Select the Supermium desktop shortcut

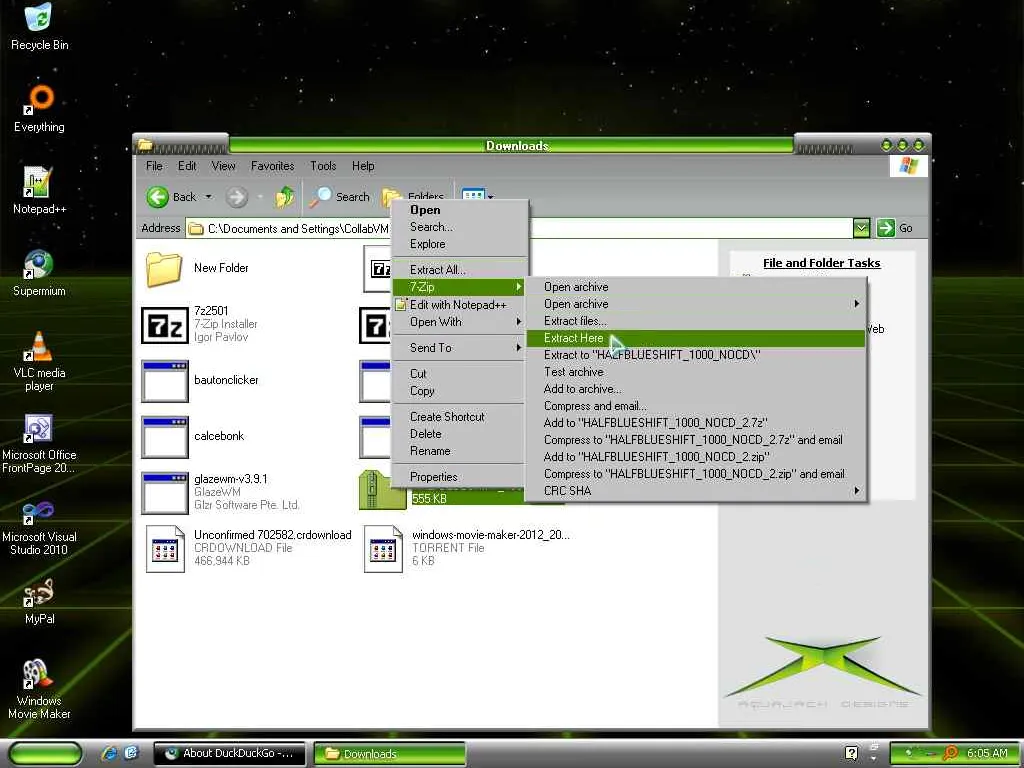pos(39,272)
